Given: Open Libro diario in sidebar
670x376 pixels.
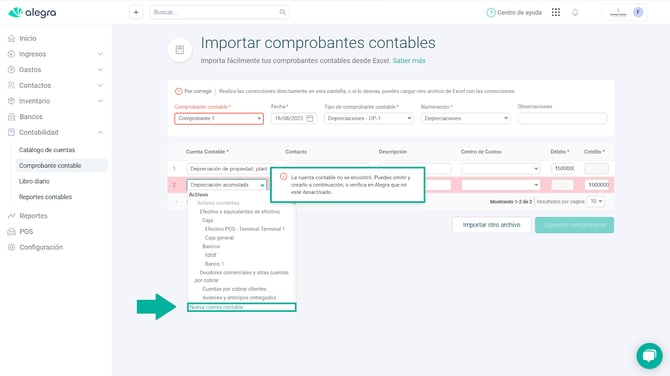Looking at the screenshot, I should click(34, 181).
